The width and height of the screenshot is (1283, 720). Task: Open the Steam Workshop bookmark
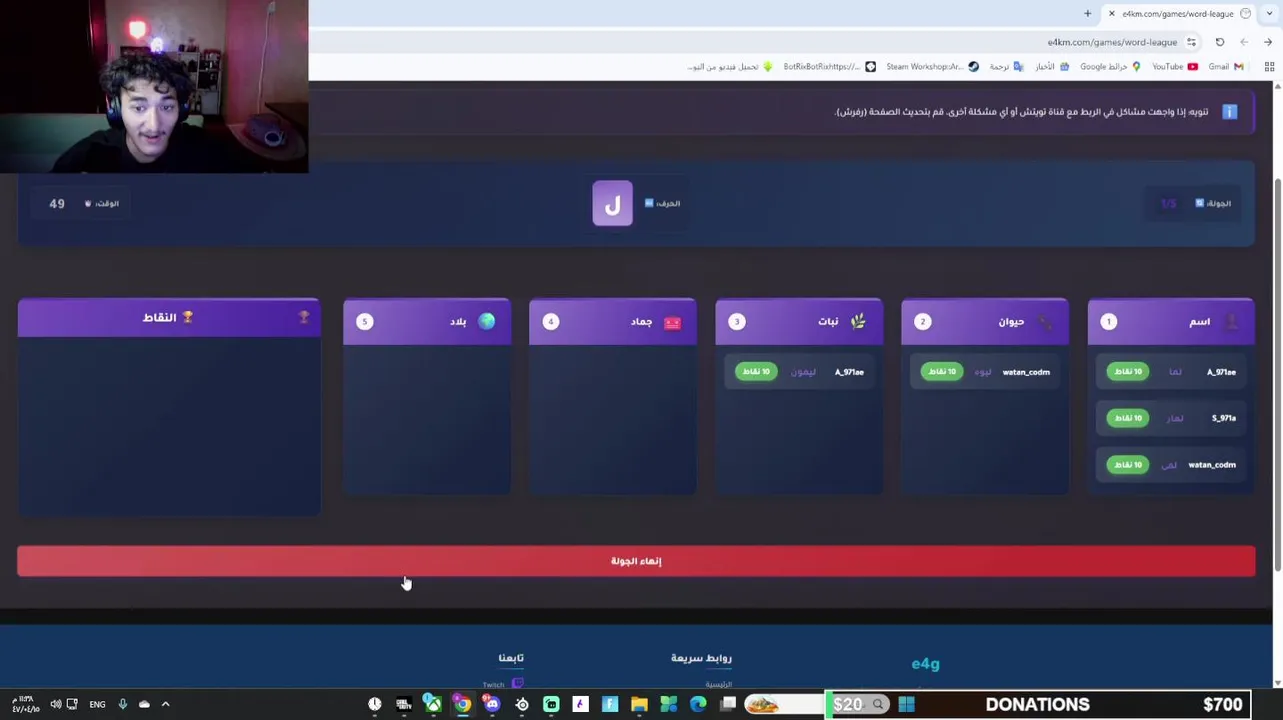[932, 67]
